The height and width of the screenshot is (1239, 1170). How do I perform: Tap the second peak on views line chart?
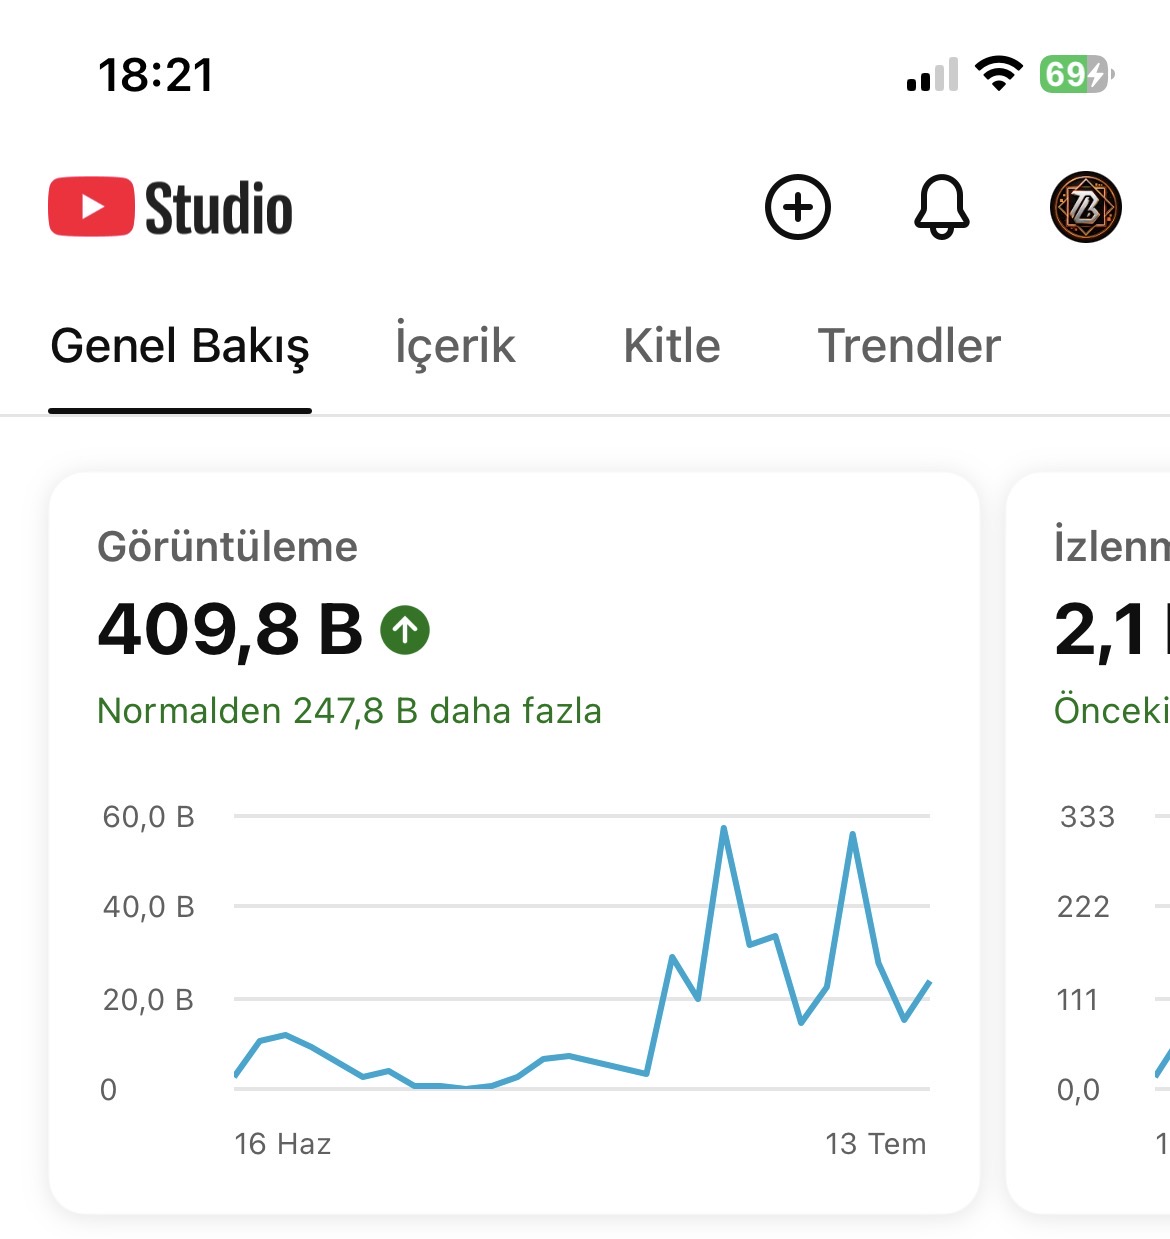pyautogui.click(x=852, y=834)
